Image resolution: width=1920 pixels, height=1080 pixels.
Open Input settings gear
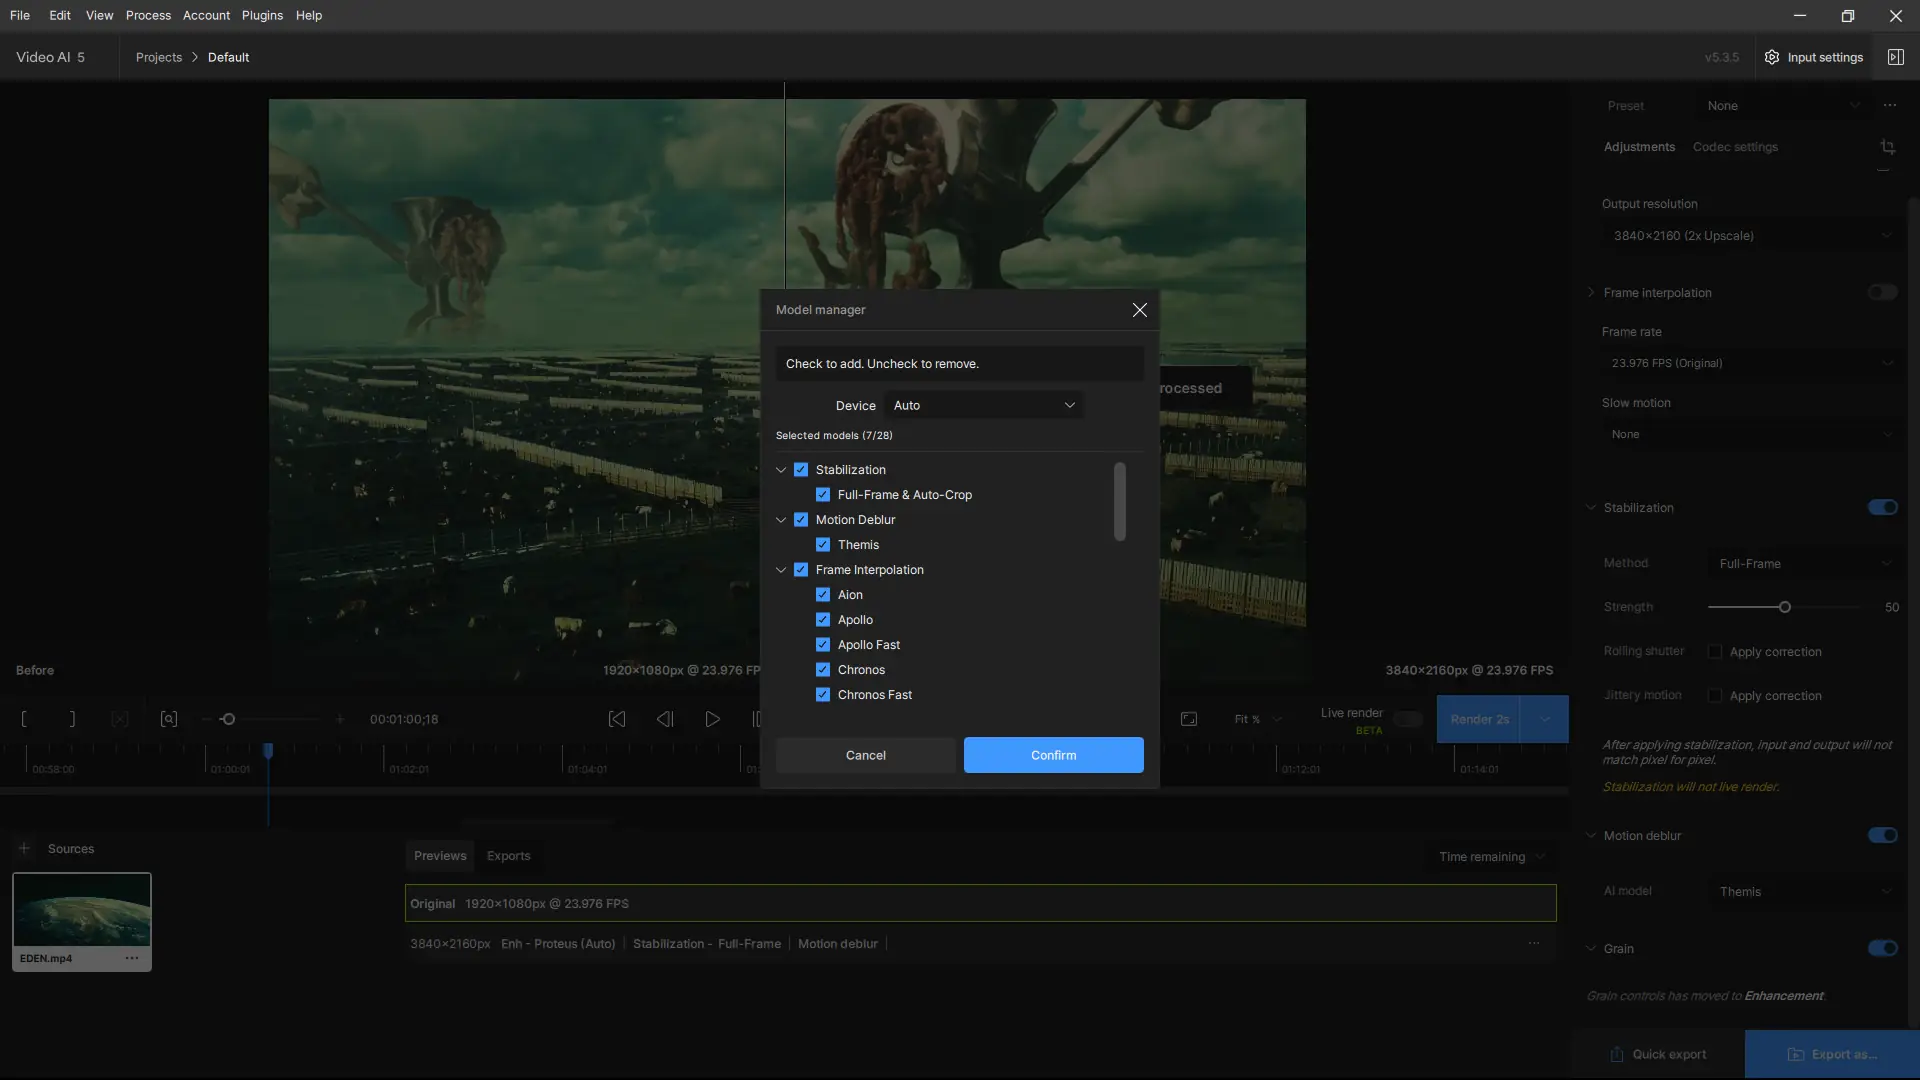click(x=1772, y=57)
